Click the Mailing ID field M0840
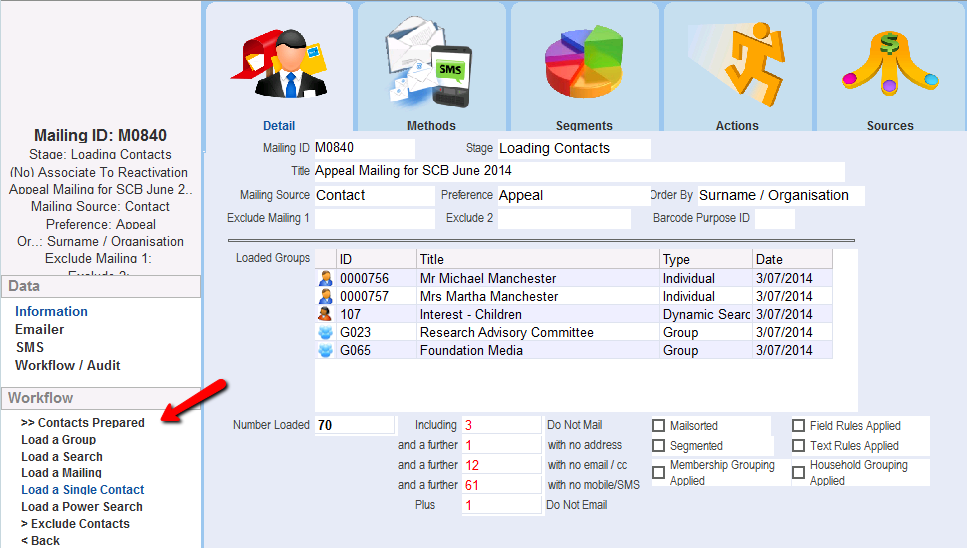This screenshot has height=548, width=967. tap(364, 148)
